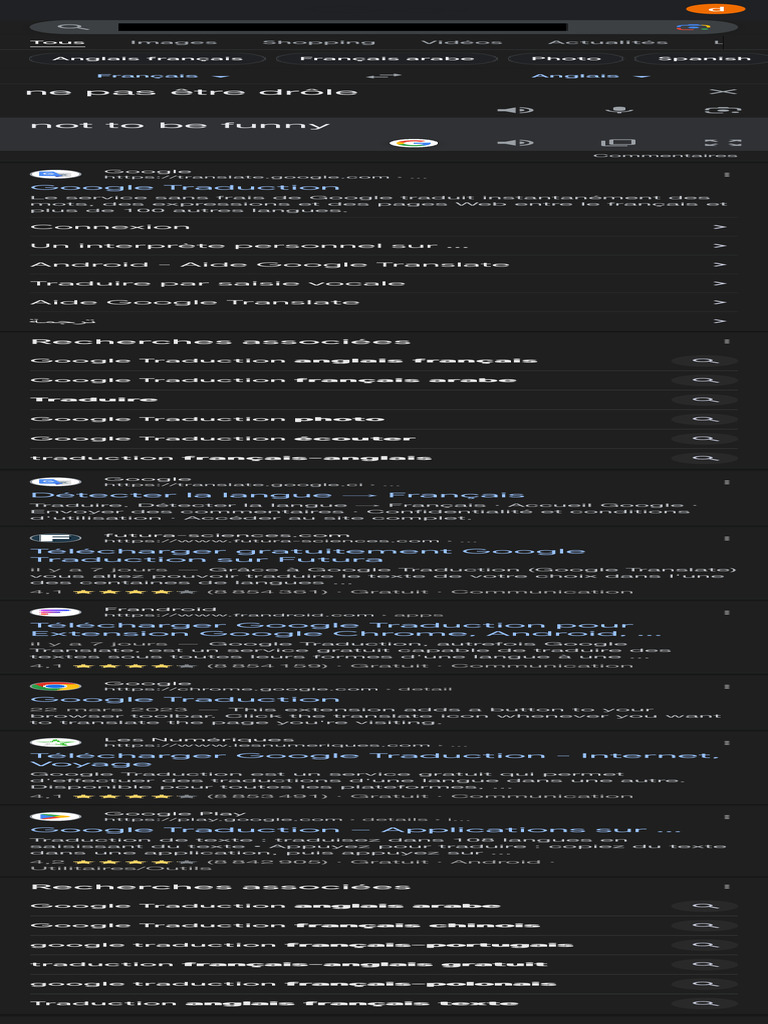Select the 'Français arabe' chip
Image resolution: width=768 pixels, height=1024 pixels.
(x=387, y=59)
